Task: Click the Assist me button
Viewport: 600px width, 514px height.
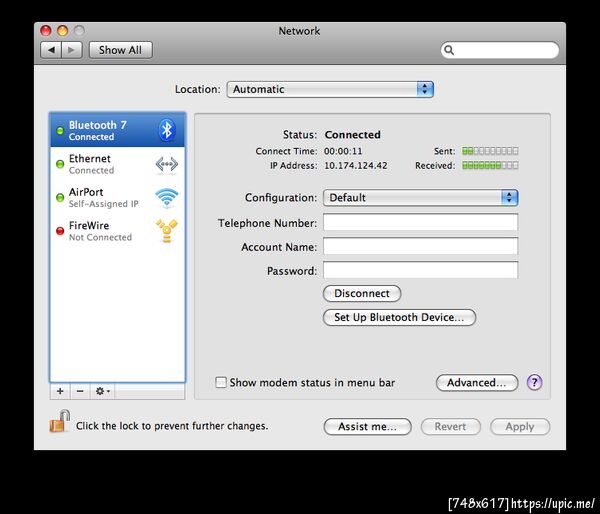Action: coord(367,426)
